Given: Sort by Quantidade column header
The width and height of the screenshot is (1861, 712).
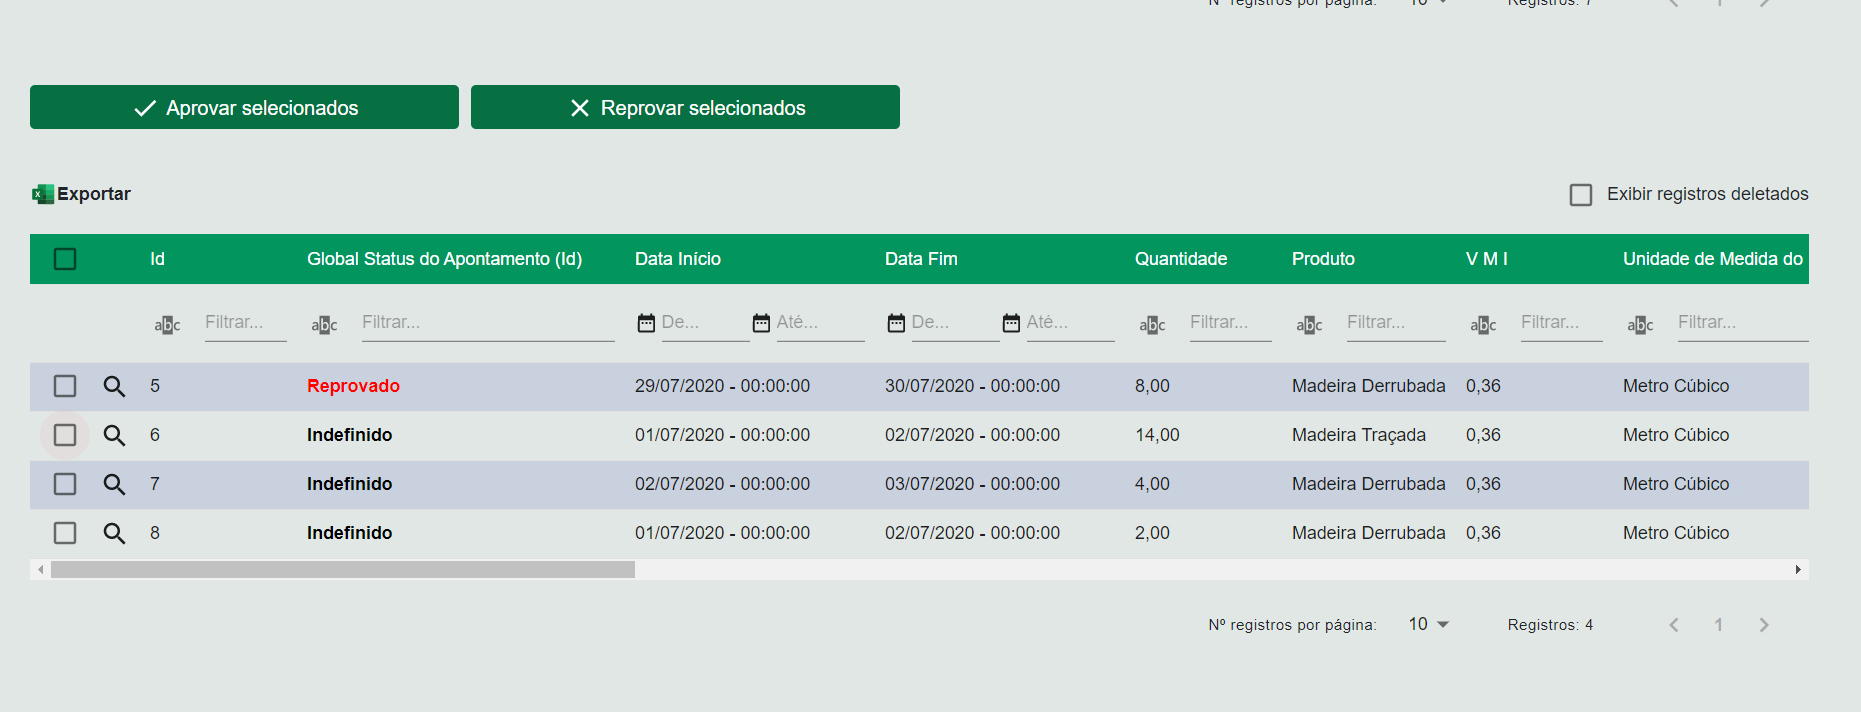Looking at the screenshot, I should [x=1180, y=259].
